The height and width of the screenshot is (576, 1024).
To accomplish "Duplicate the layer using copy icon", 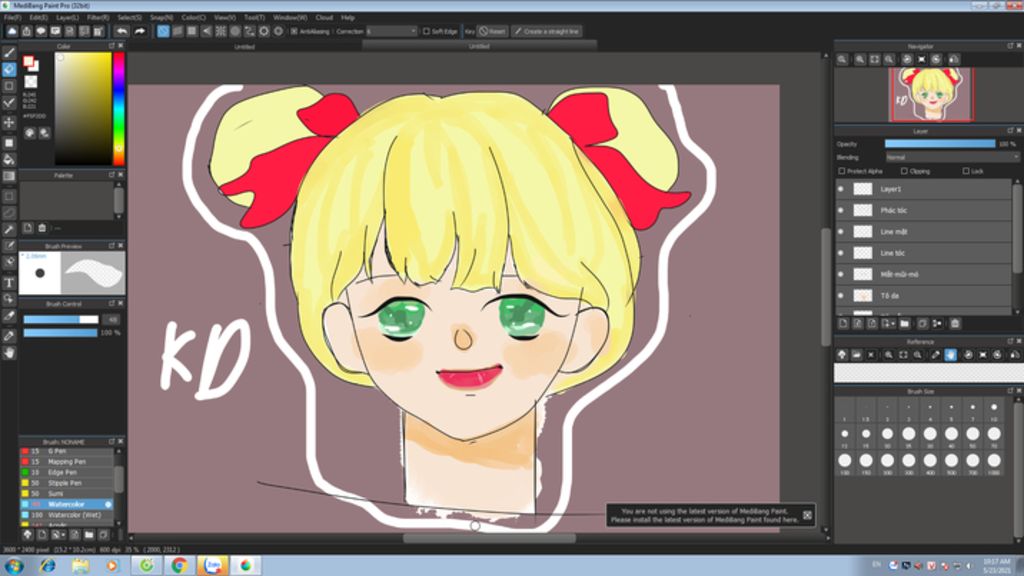I will (x=922, y=323).
